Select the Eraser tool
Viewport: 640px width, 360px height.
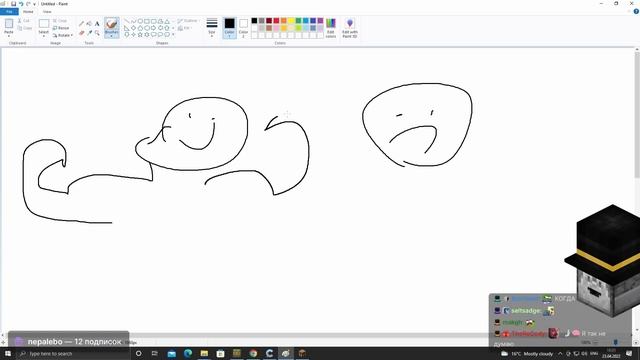(x=81, y=33)
